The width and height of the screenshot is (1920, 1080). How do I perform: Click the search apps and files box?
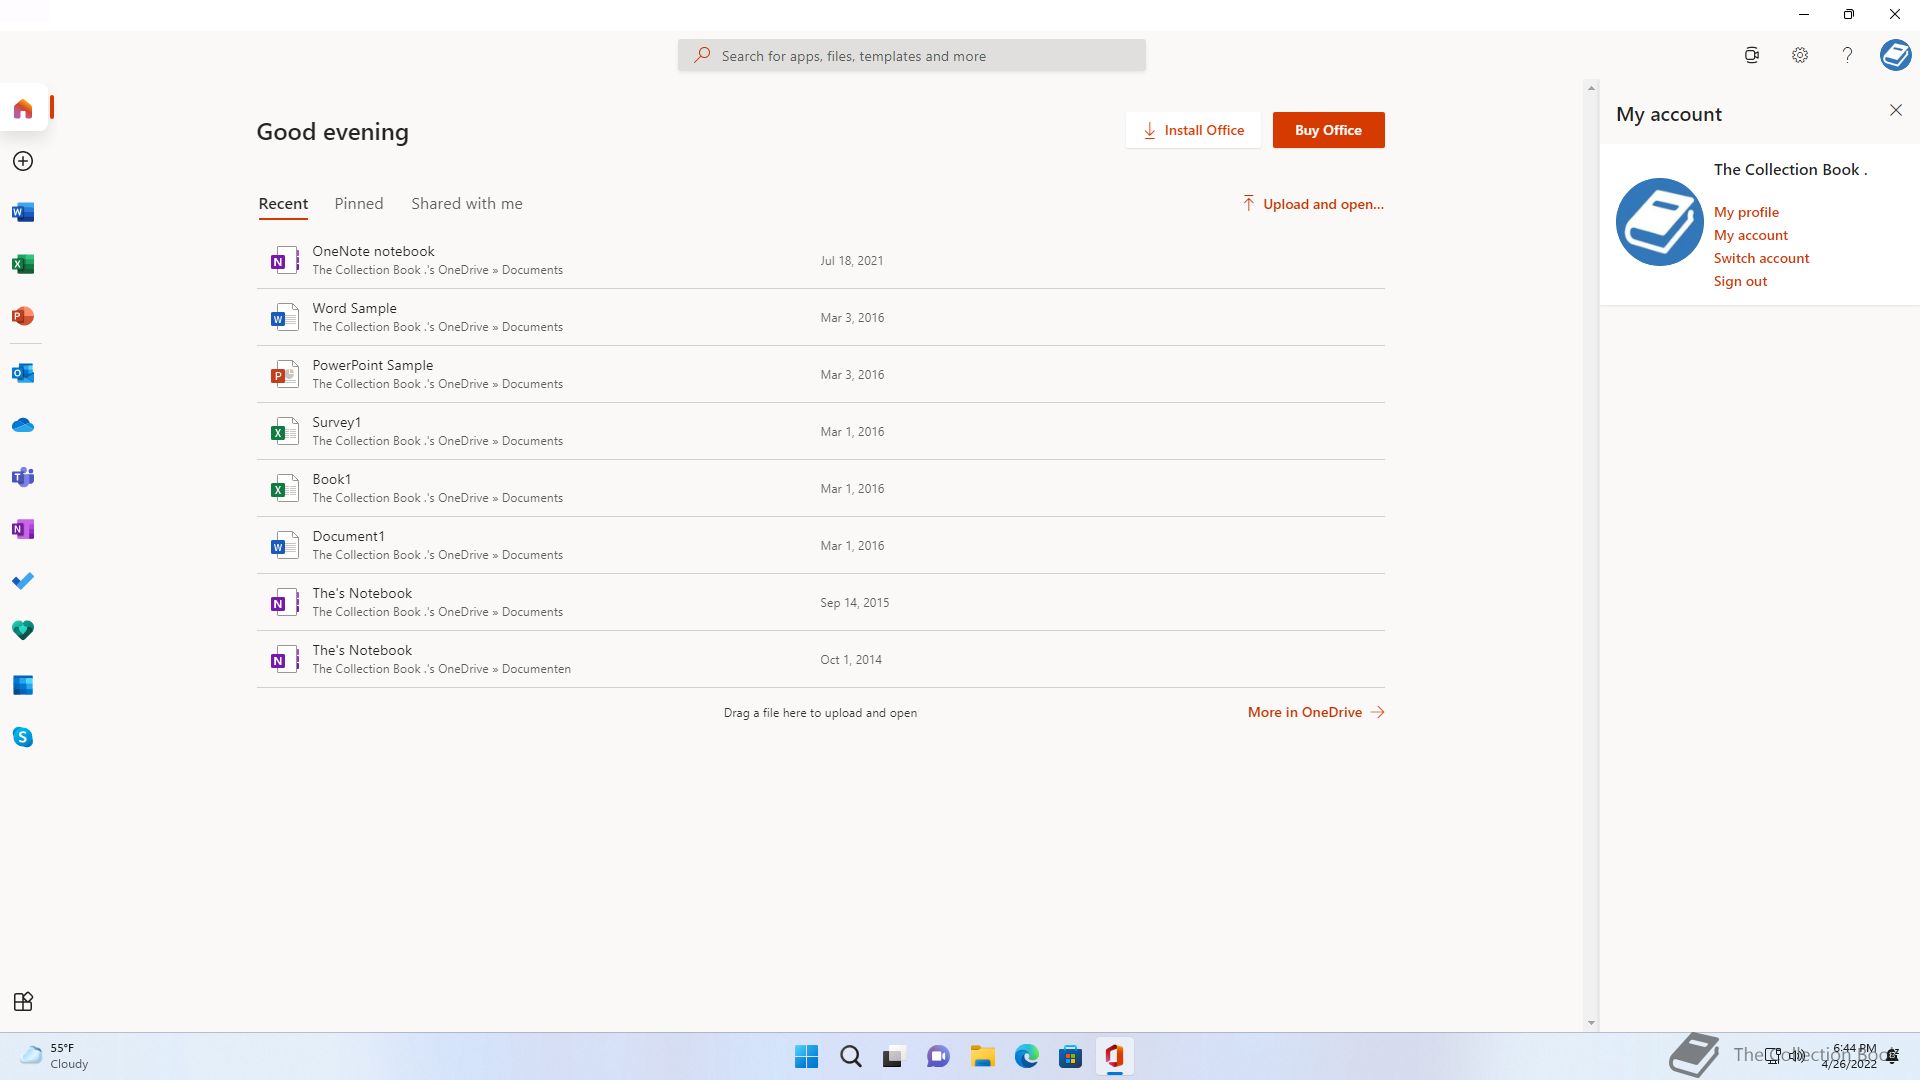pos(911,56)
